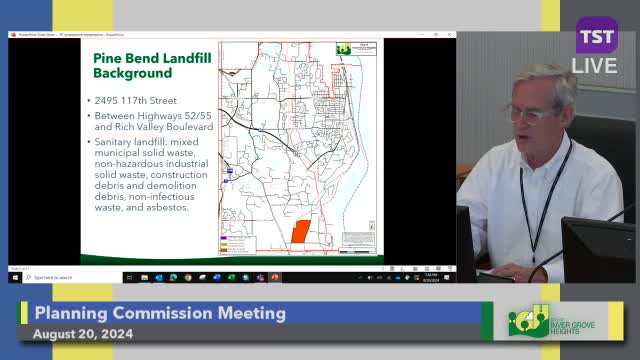The height and width of the screenshot is (360, 640).
Task: Click the August 20, 2024 date text
Action: click(x=83, y=334)
